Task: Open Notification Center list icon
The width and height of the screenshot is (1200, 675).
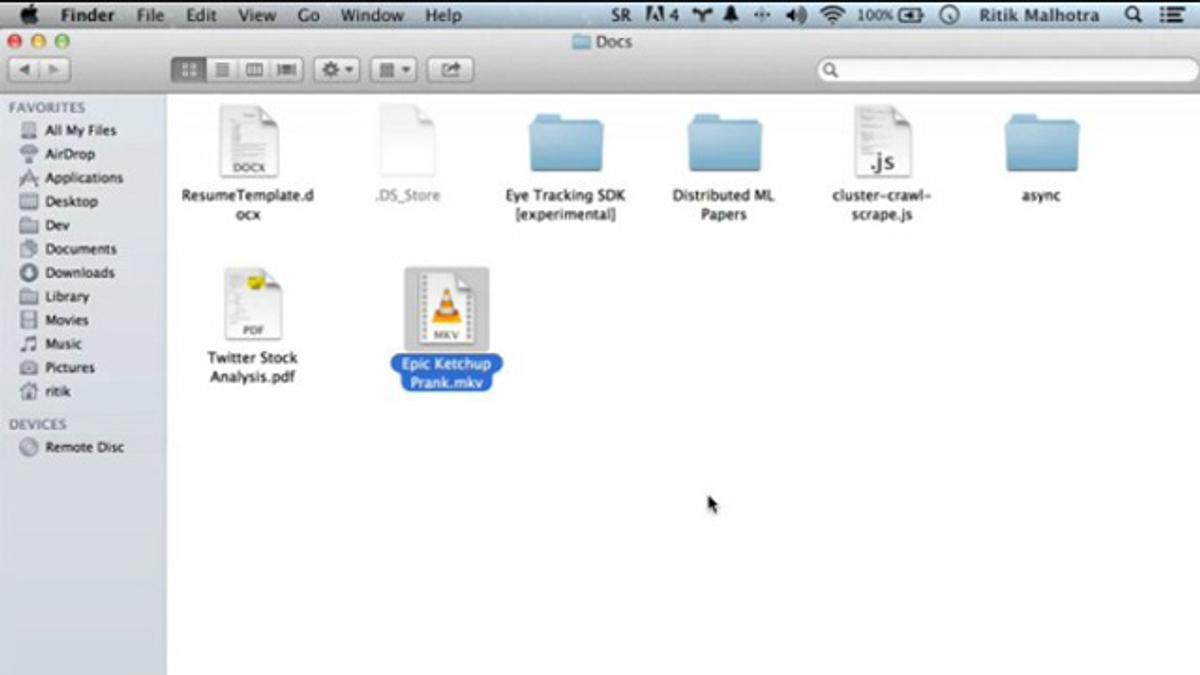Action: pyautogui.click(x=1172, y=15)
